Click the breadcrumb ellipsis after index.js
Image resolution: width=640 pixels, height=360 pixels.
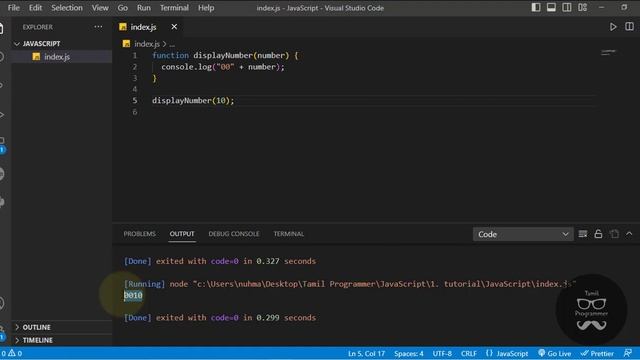click(x=172, y=44)
